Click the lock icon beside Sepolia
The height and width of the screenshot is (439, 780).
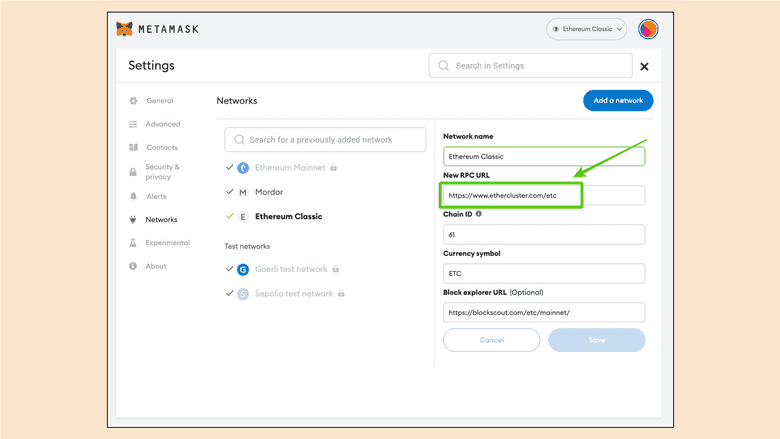[341, 294]
